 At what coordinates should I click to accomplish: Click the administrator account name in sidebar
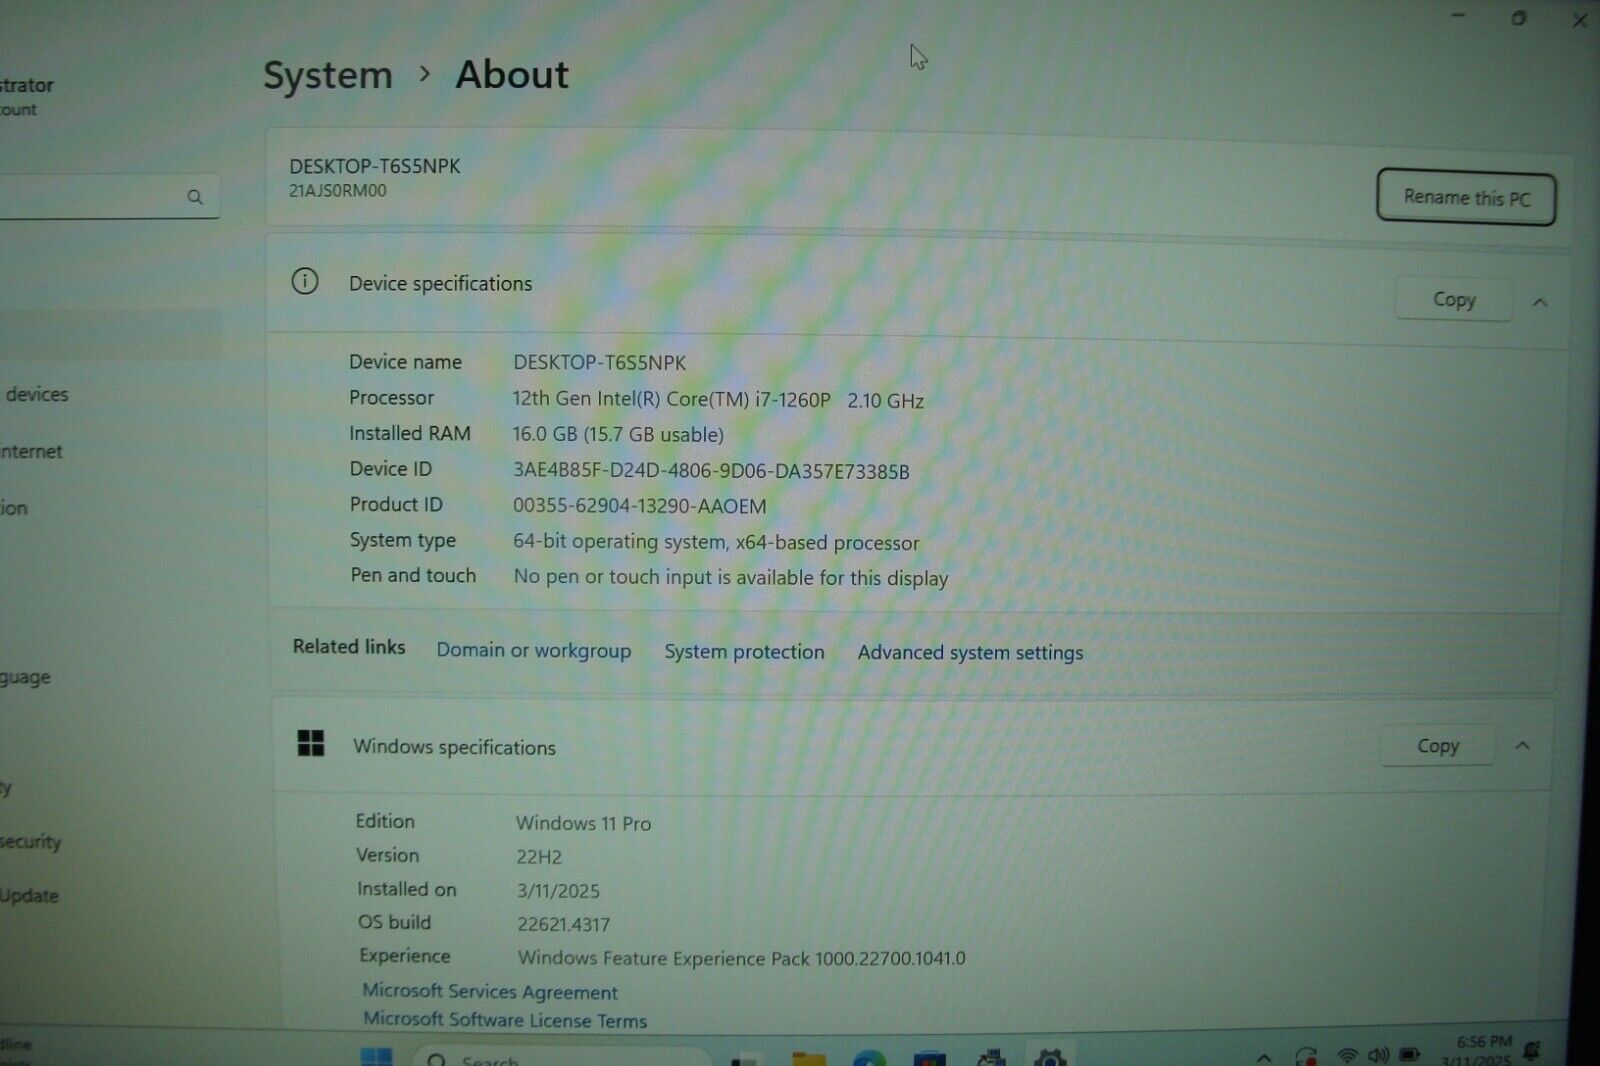coord(27,86)
